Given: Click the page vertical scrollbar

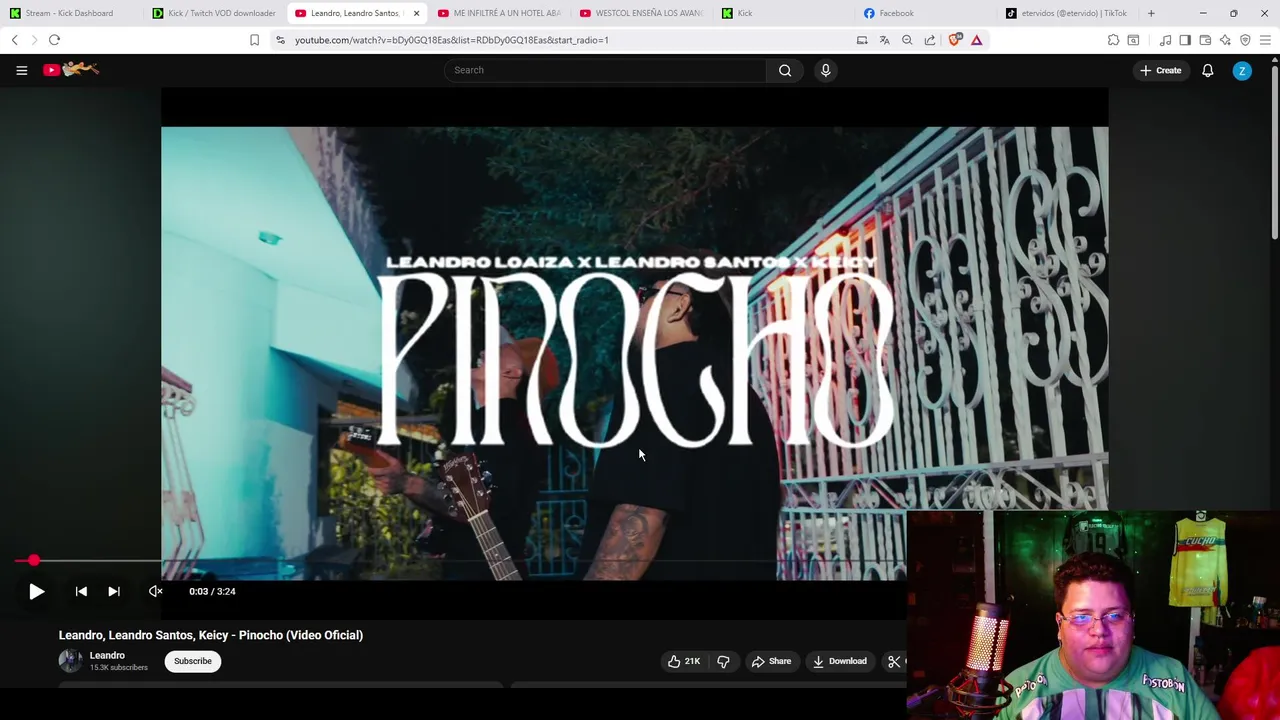Looking at the screenshot, I should click(x=1274, y=150).
